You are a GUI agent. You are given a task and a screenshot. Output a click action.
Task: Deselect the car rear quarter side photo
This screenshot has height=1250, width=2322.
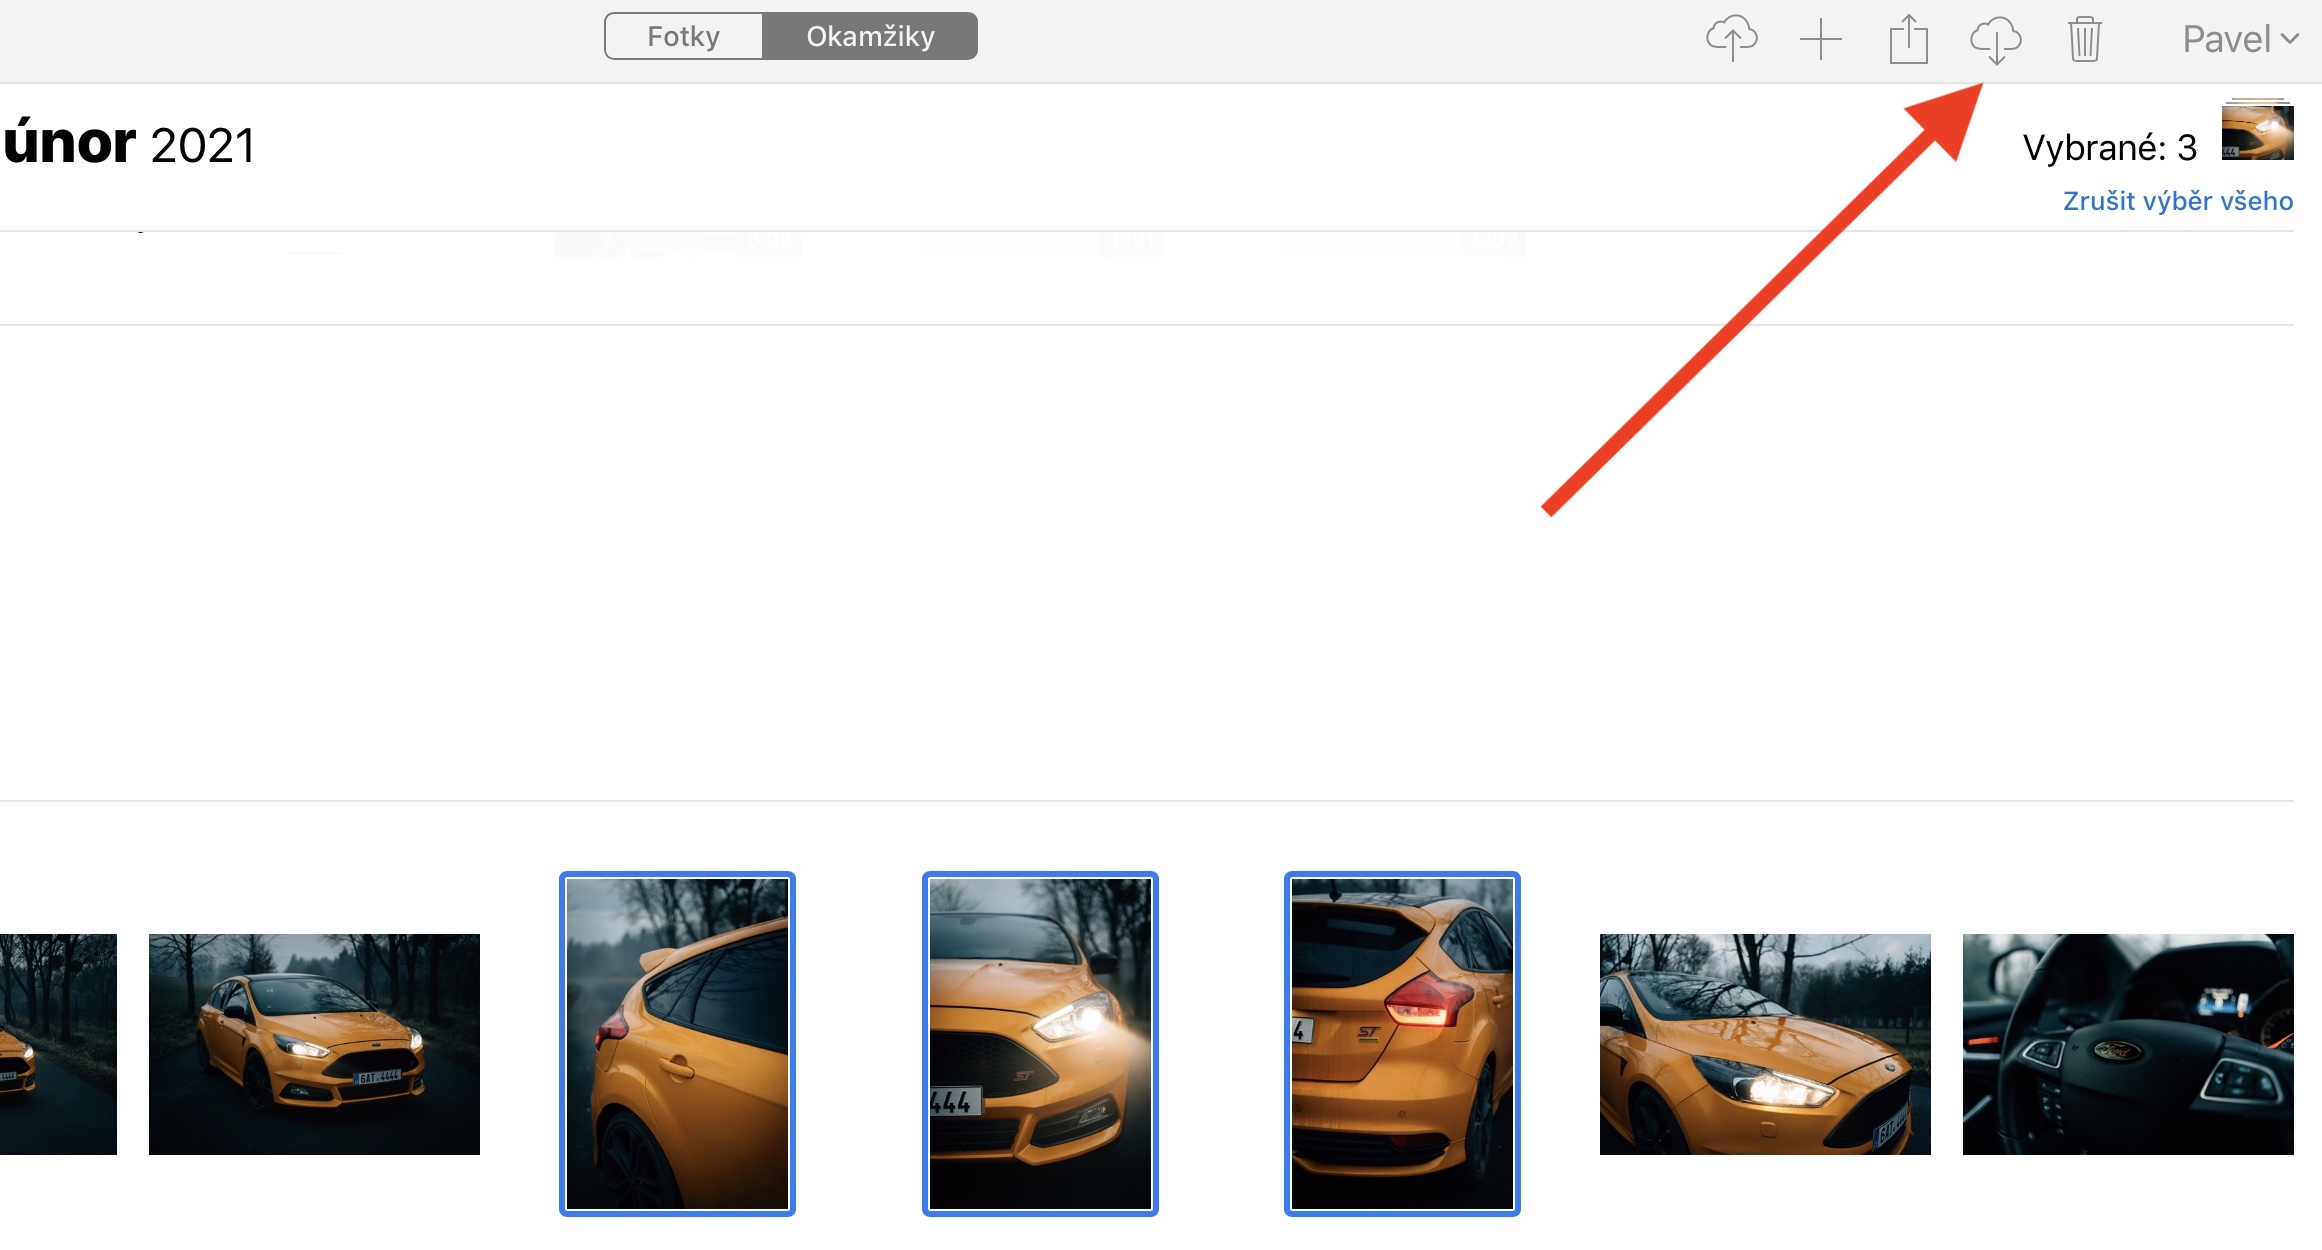tap(677, 1044)
